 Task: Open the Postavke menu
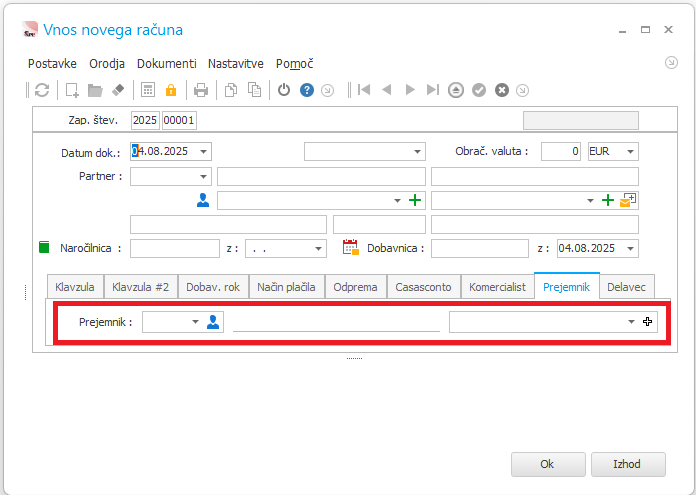[x=52, y=63]
